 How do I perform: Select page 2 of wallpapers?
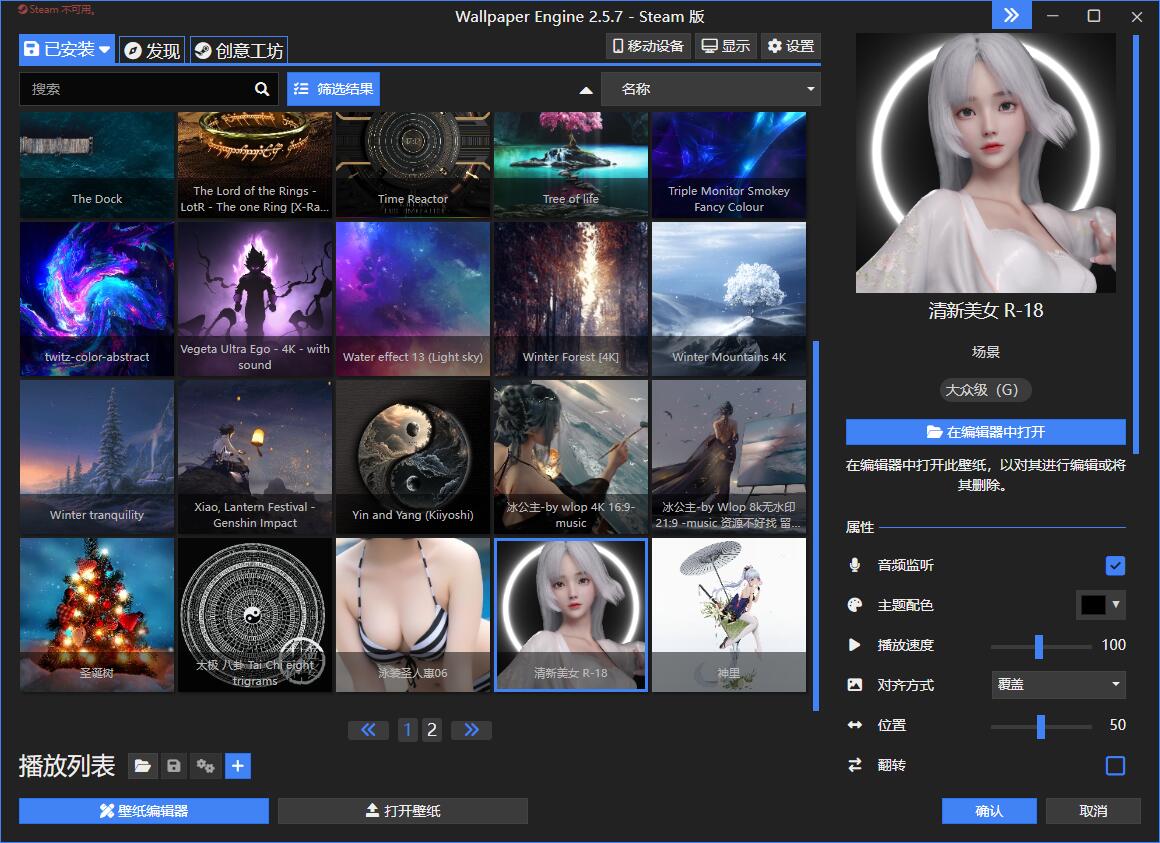tap(432, 731)
